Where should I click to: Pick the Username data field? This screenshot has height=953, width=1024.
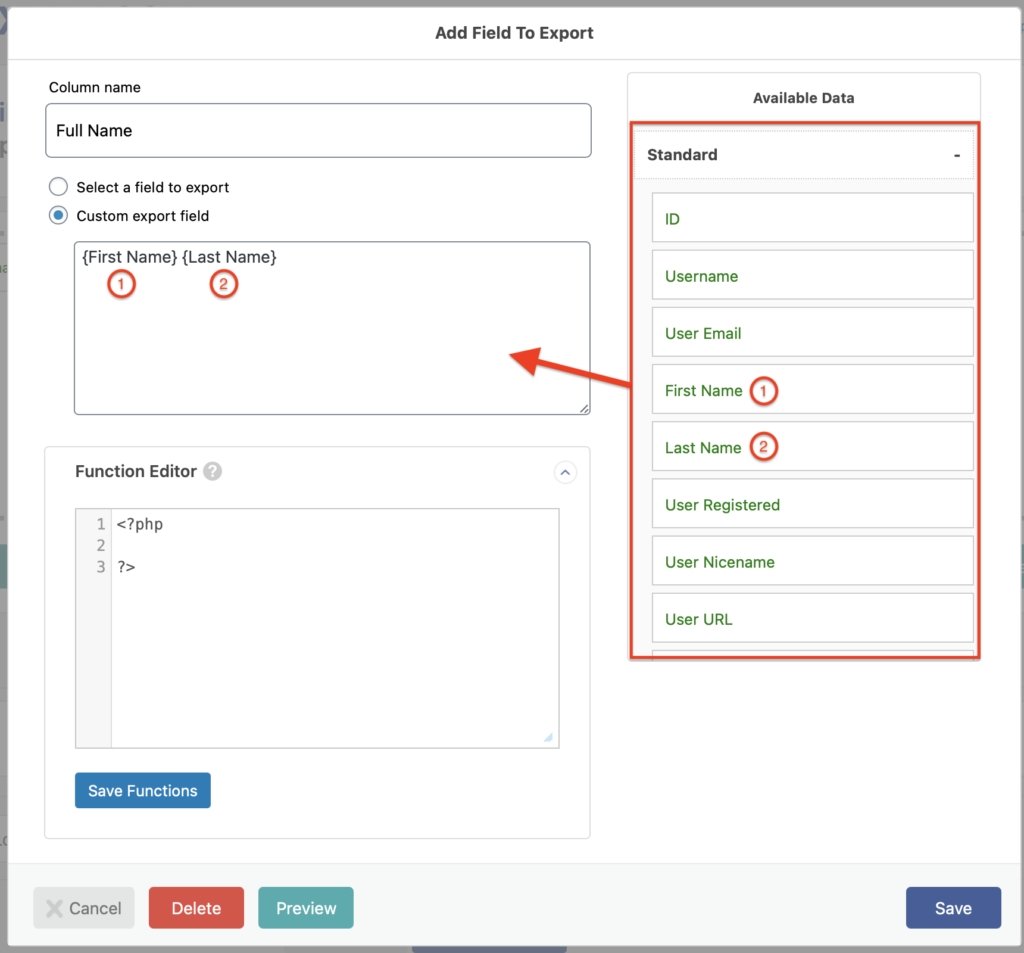click(x=812, y=276)
